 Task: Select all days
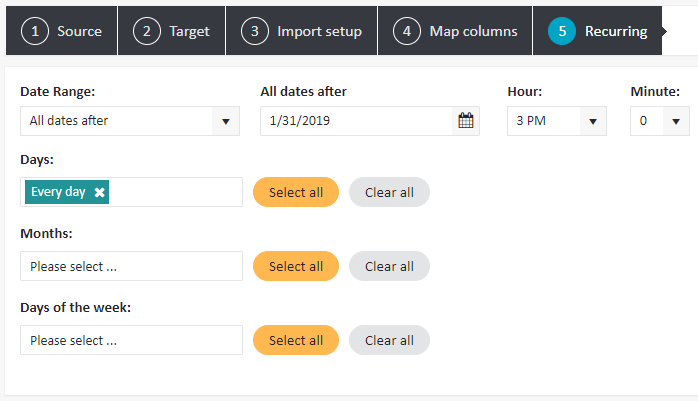(296, 192)
